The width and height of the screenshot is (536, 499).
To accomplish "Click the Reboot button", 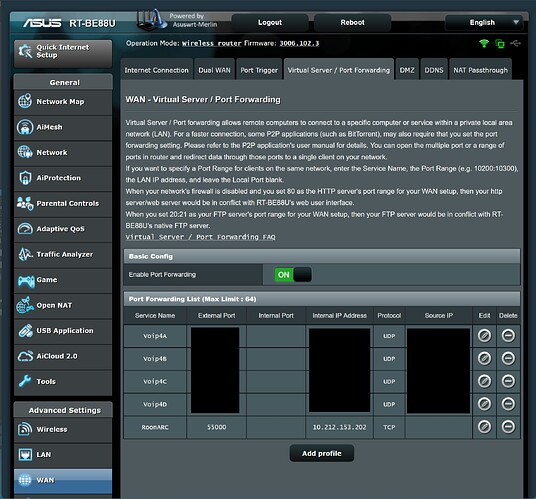I will click(352, 23).
